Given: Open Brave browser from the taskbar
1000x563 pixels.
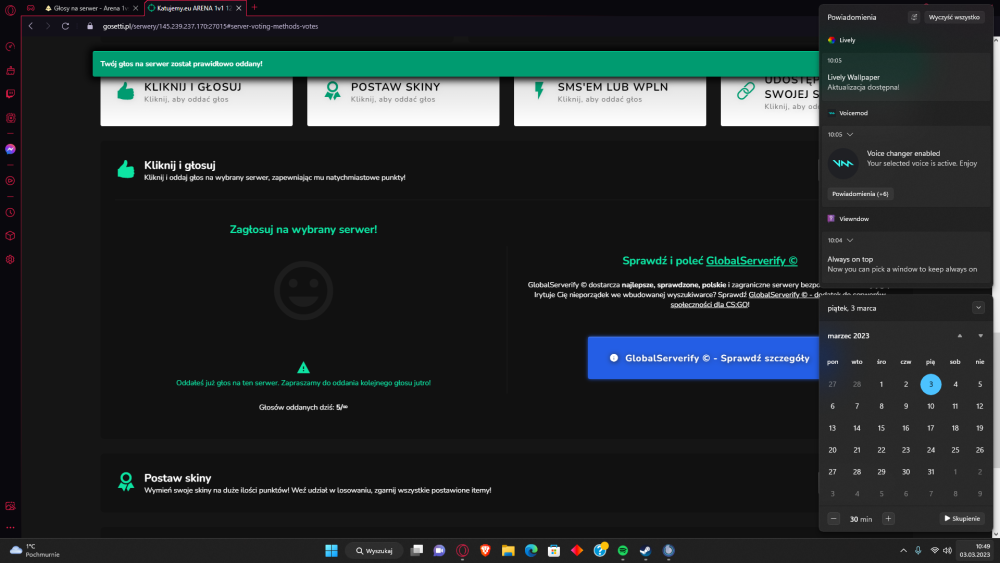Looking at the screenshot, I should [485, 550].
